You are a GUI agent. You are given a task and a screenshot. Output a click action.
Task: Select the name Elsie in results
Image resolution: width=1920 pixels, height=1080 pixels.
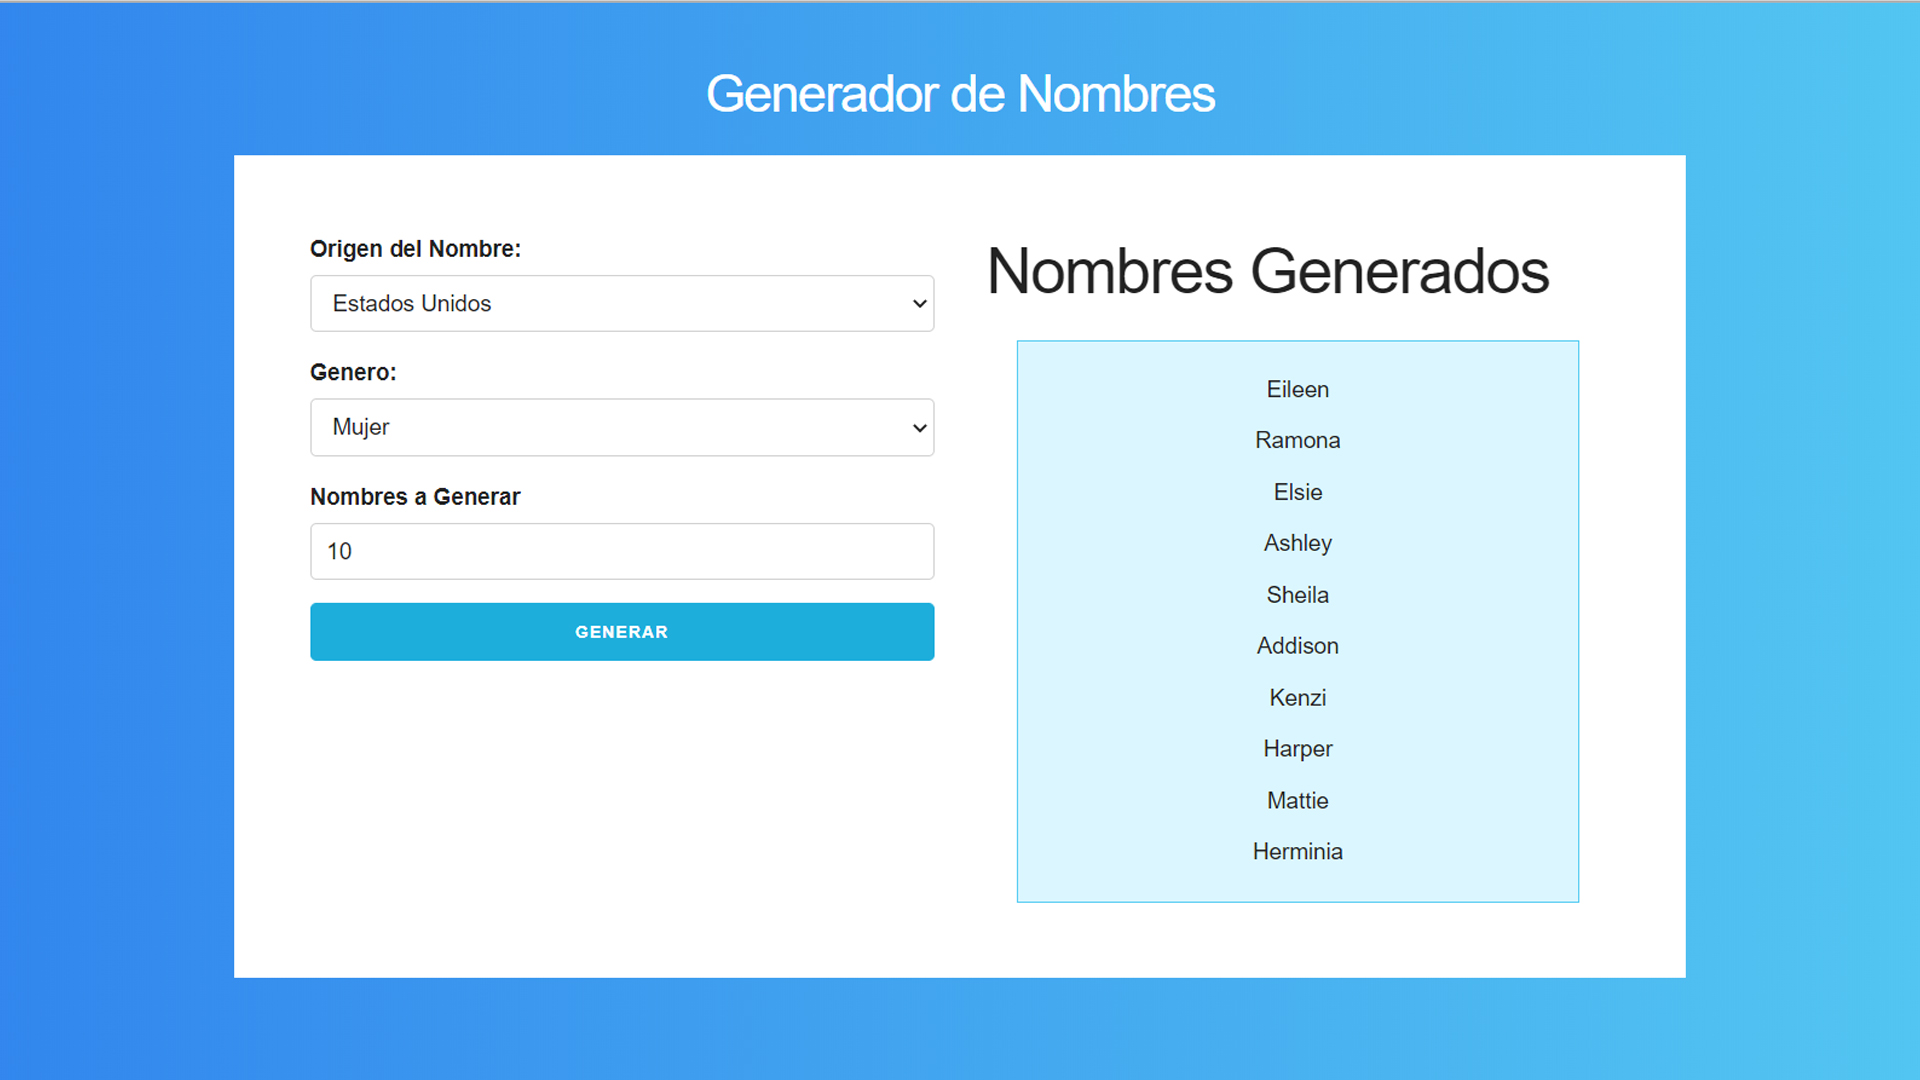tap(1298, 492)
